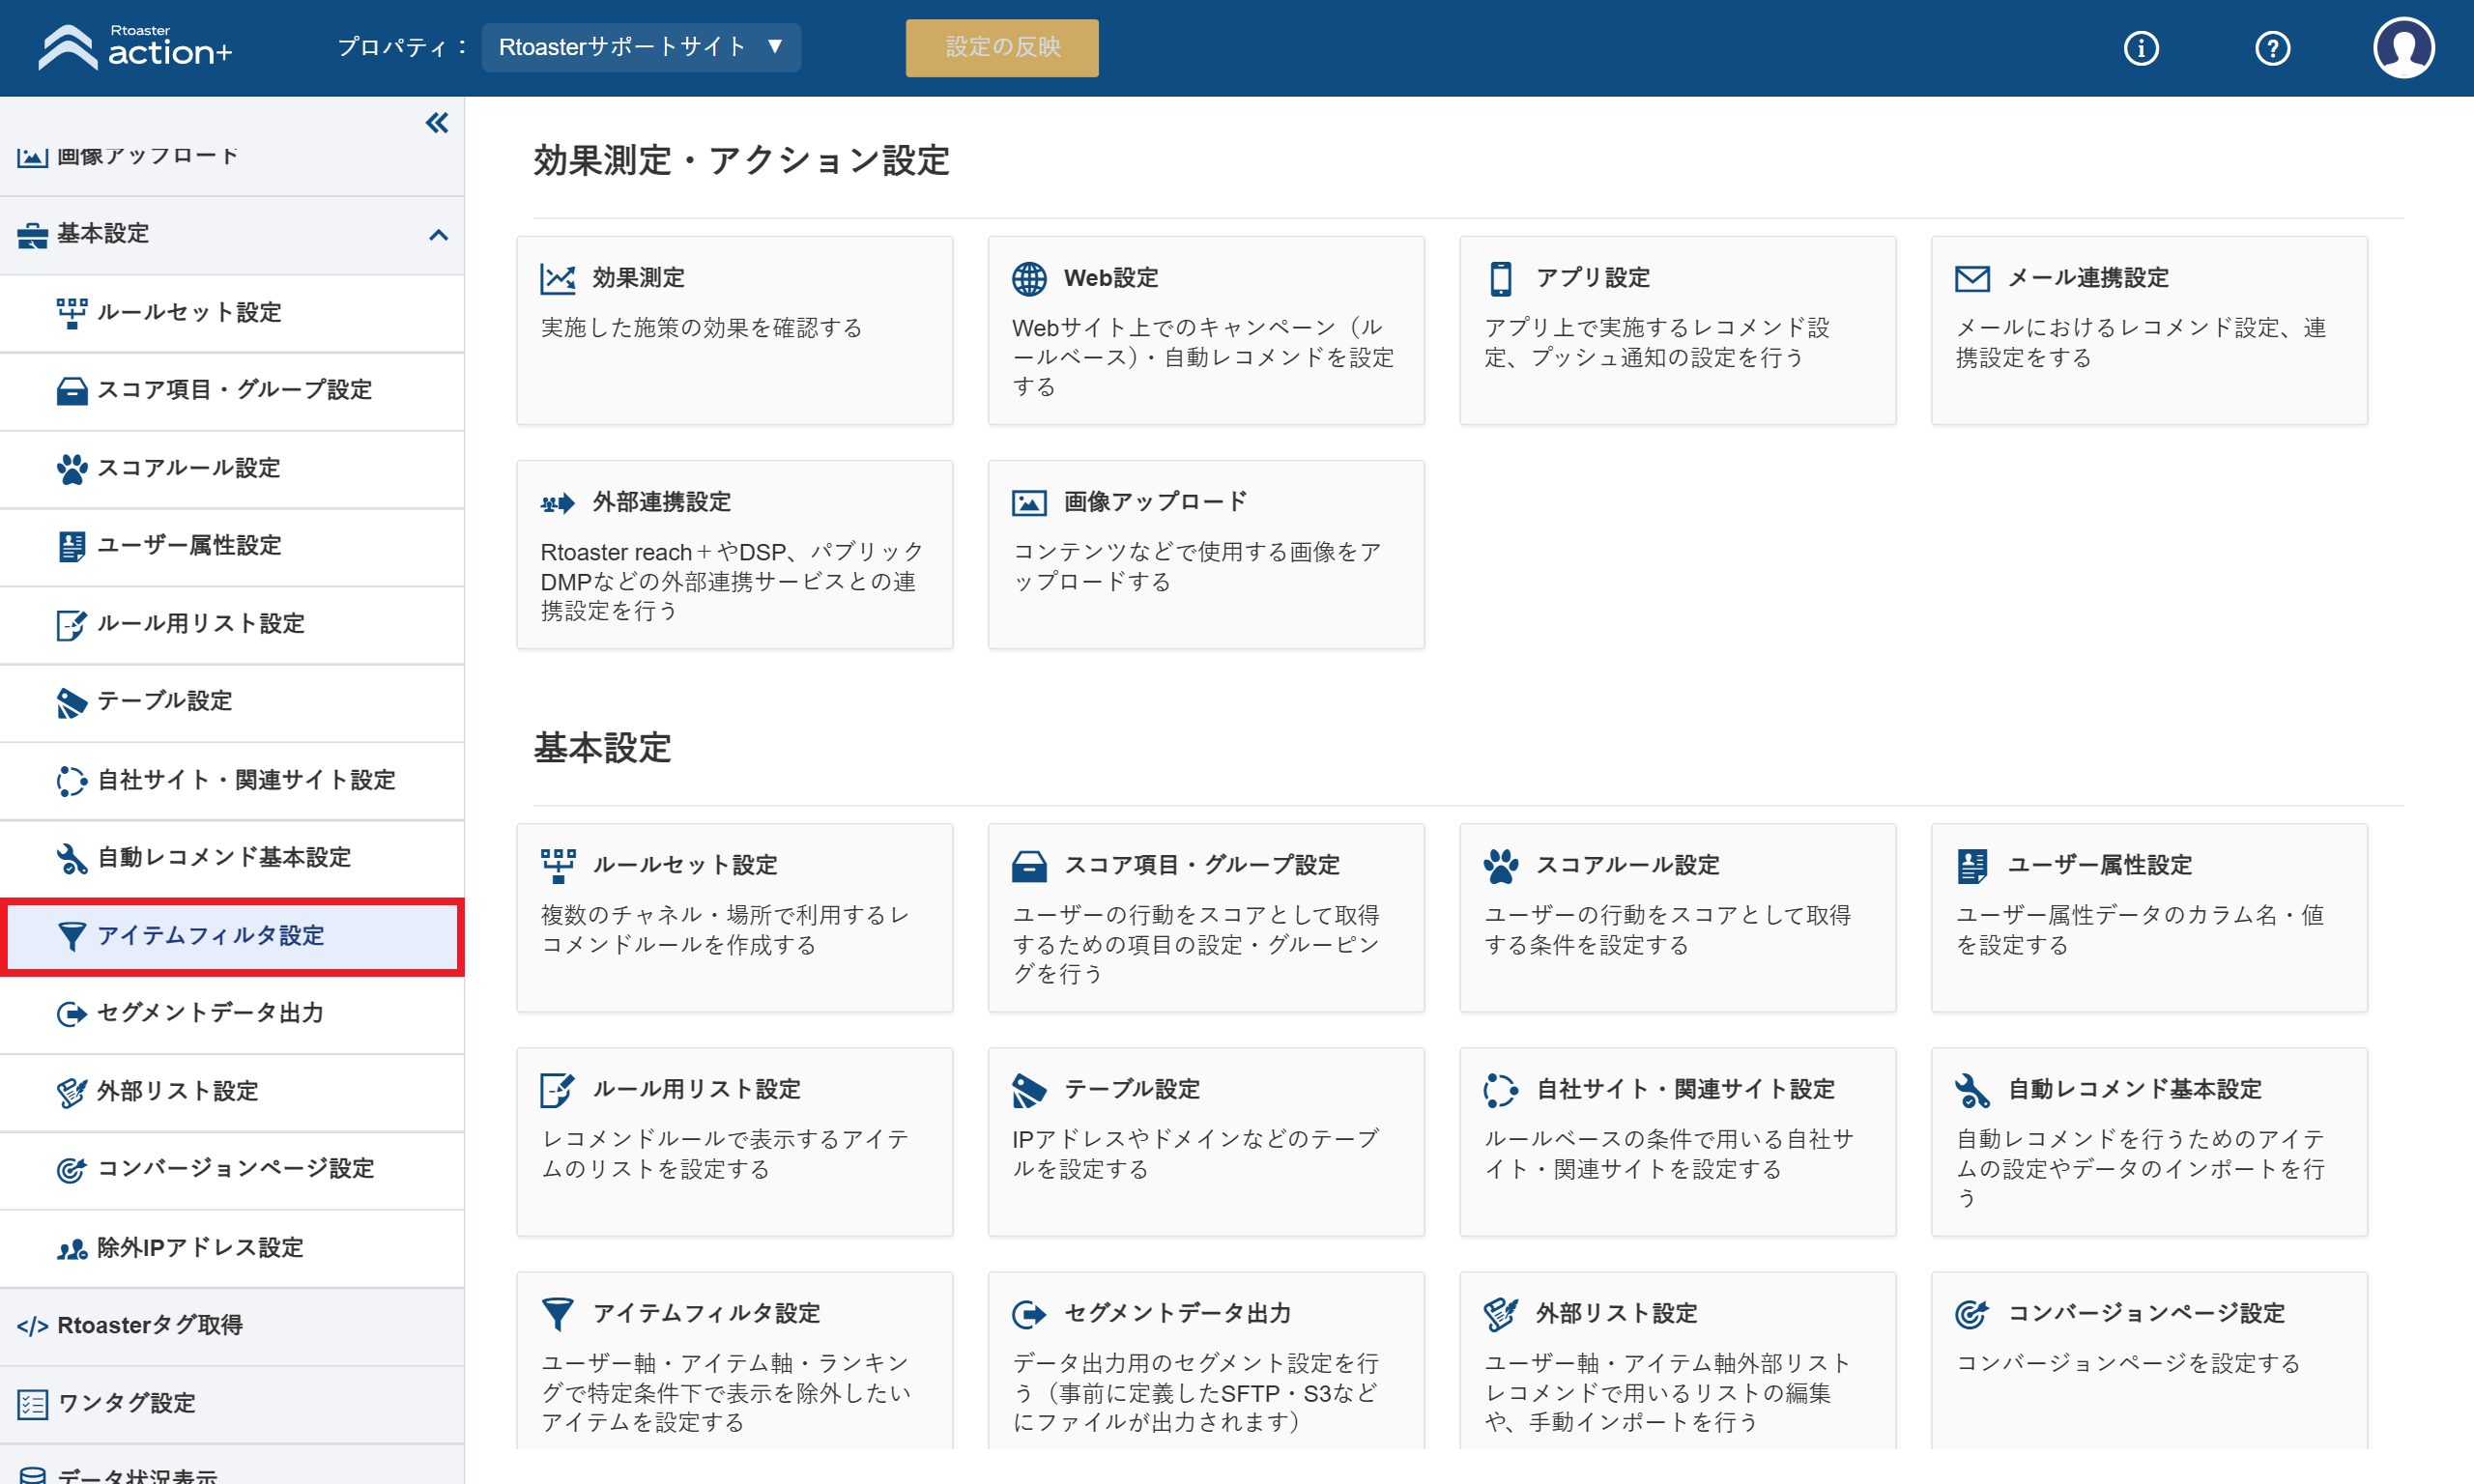2474x1484 pixels.
Task: Click the 設定の反映 button
Action: pos(1002,47)
